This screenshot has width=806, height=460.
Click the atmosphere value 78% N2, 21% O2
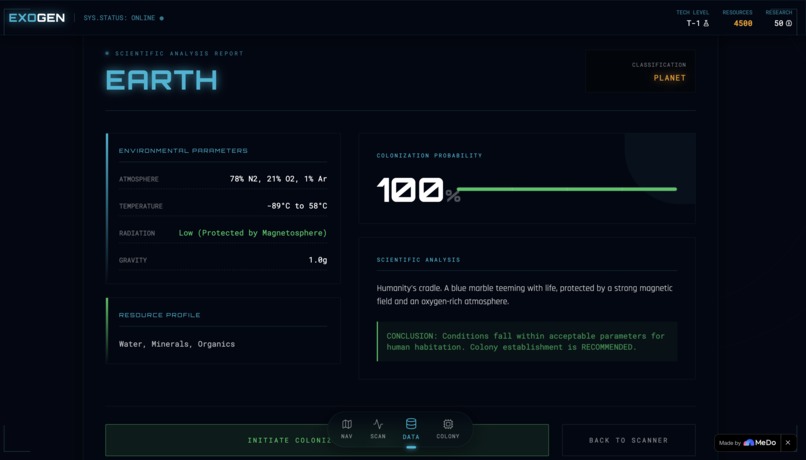(x=278, y=179)
